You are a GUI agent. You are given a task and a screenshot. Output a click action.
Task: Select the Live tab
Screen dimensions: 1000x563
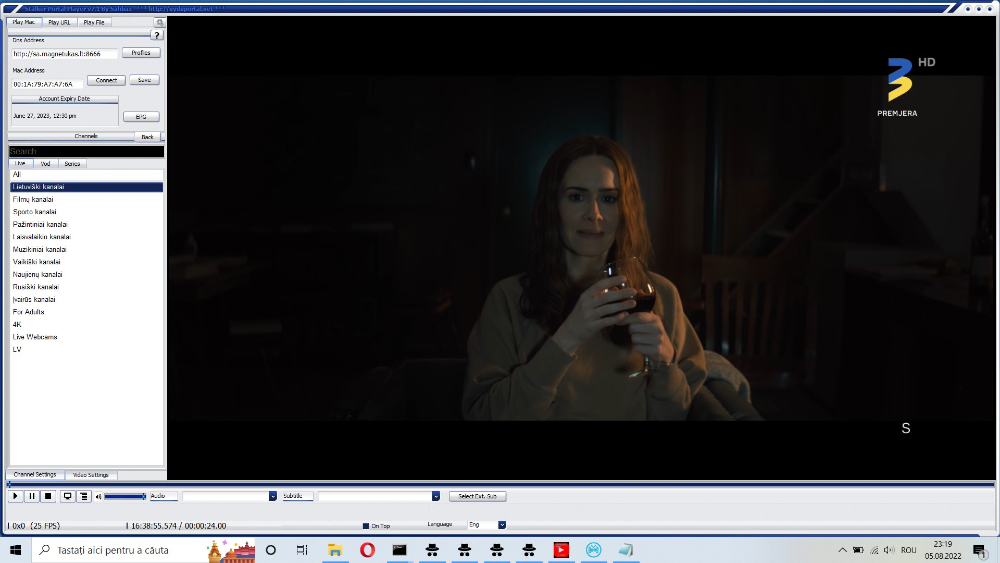pyautogui.click(x=20, y=163)
